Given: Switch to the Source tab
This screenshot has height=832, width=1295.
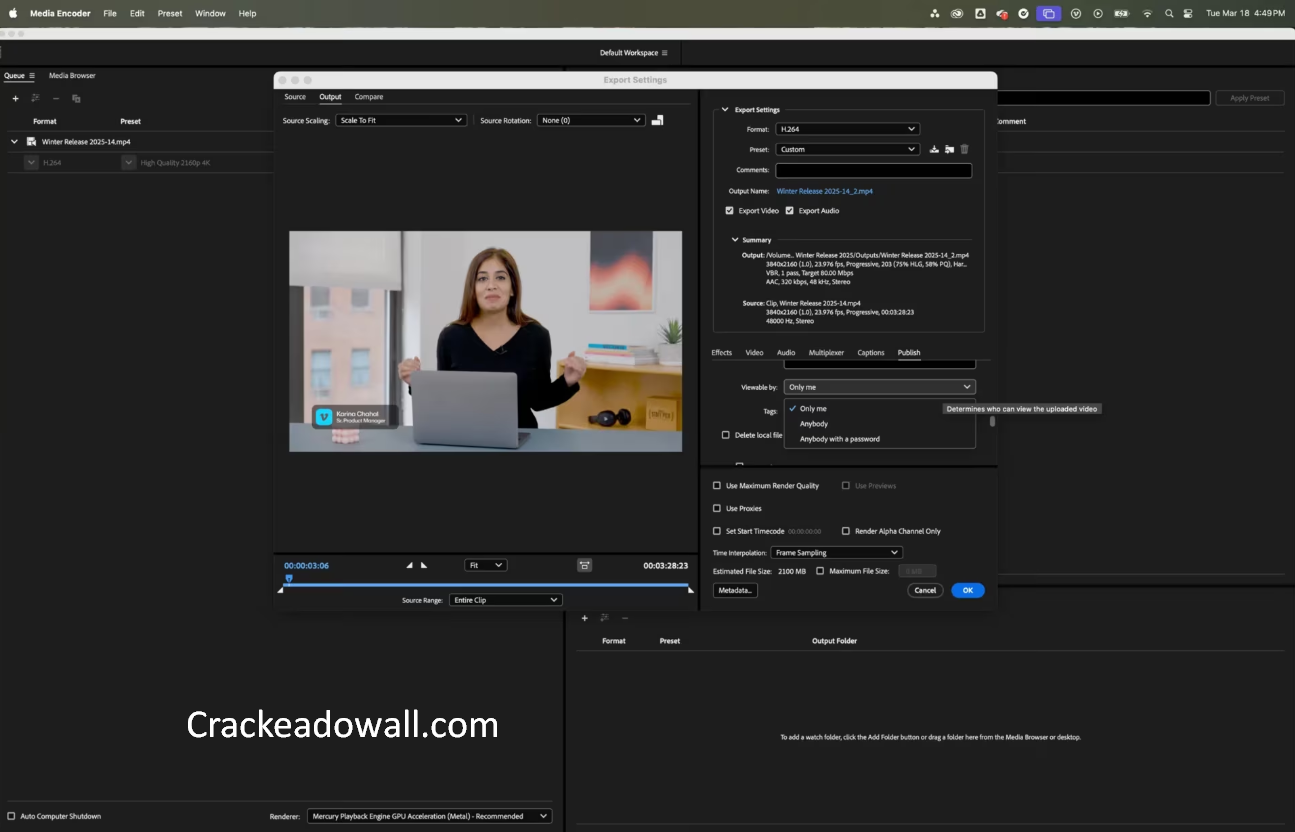Looking at the screenshot, I should click(x=295, y=97).
